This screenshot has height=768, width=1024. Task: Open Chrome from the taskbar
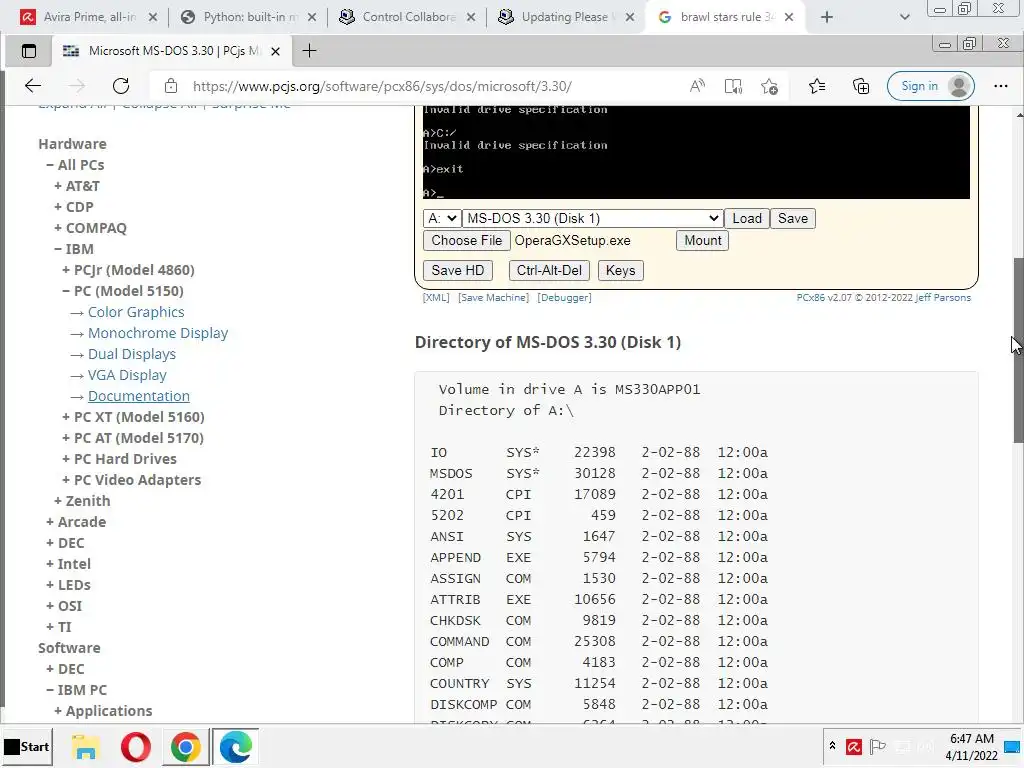coord(185,746)
